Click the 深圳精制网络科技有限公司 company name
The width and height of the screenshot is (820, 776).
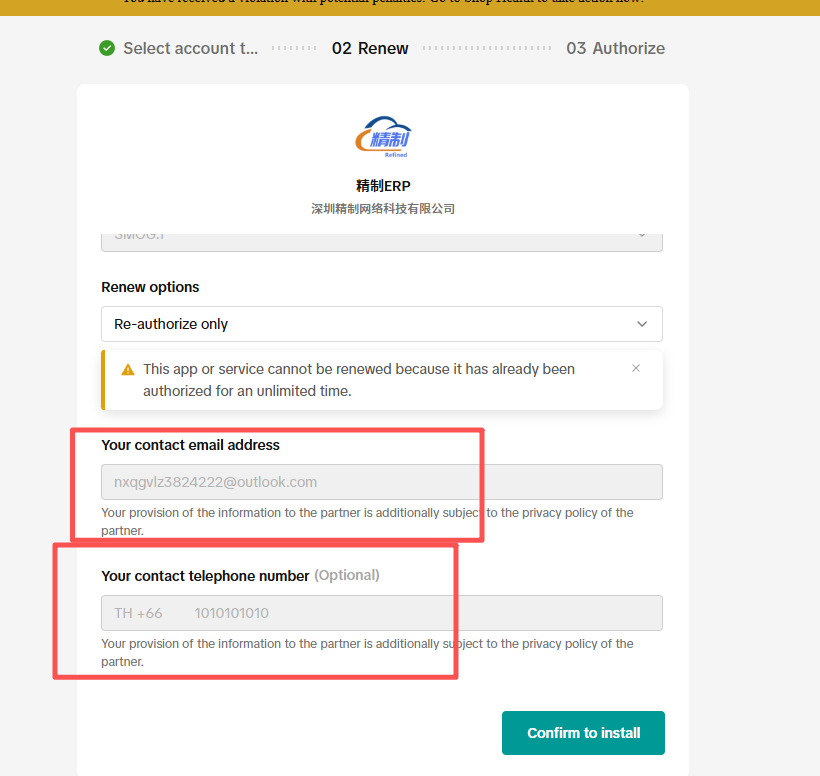383,209
